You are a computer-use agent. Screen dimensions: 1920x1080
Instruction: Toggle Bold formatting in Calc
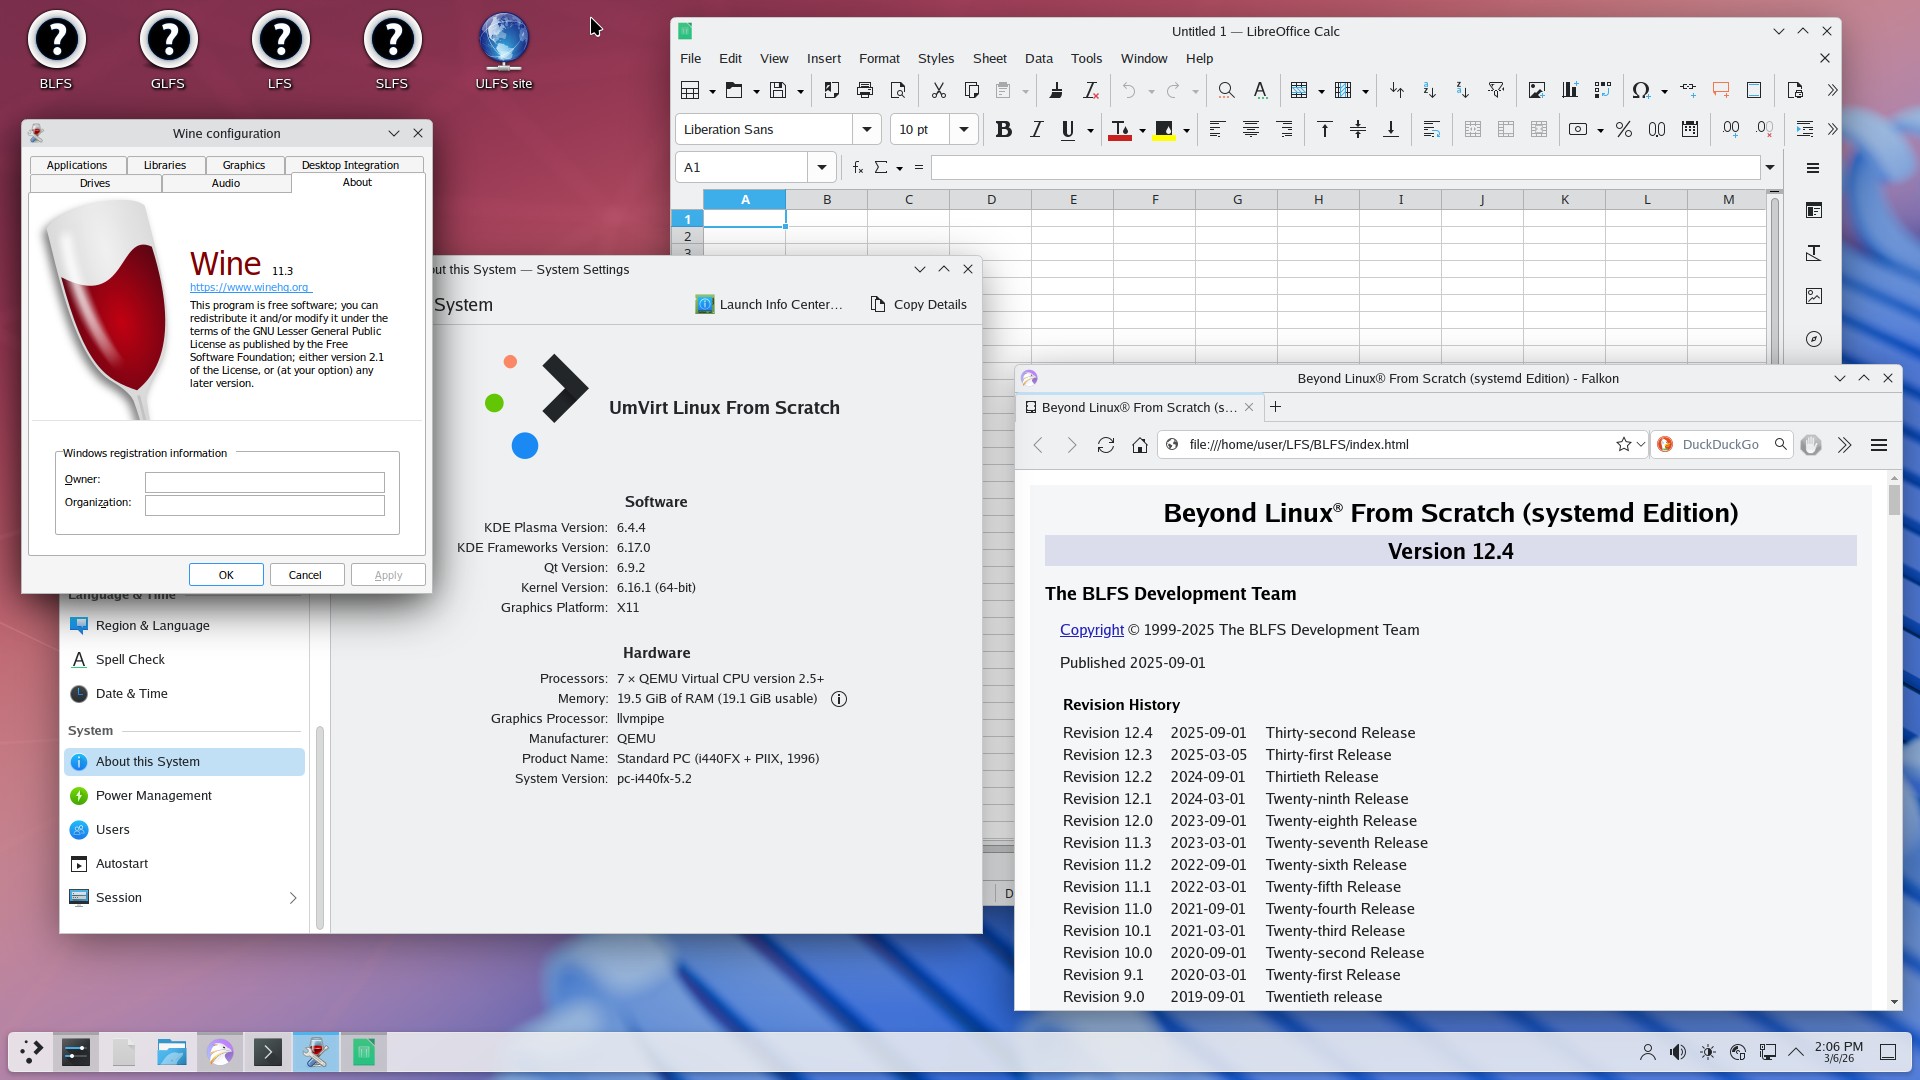click(x=1003, y=129)
